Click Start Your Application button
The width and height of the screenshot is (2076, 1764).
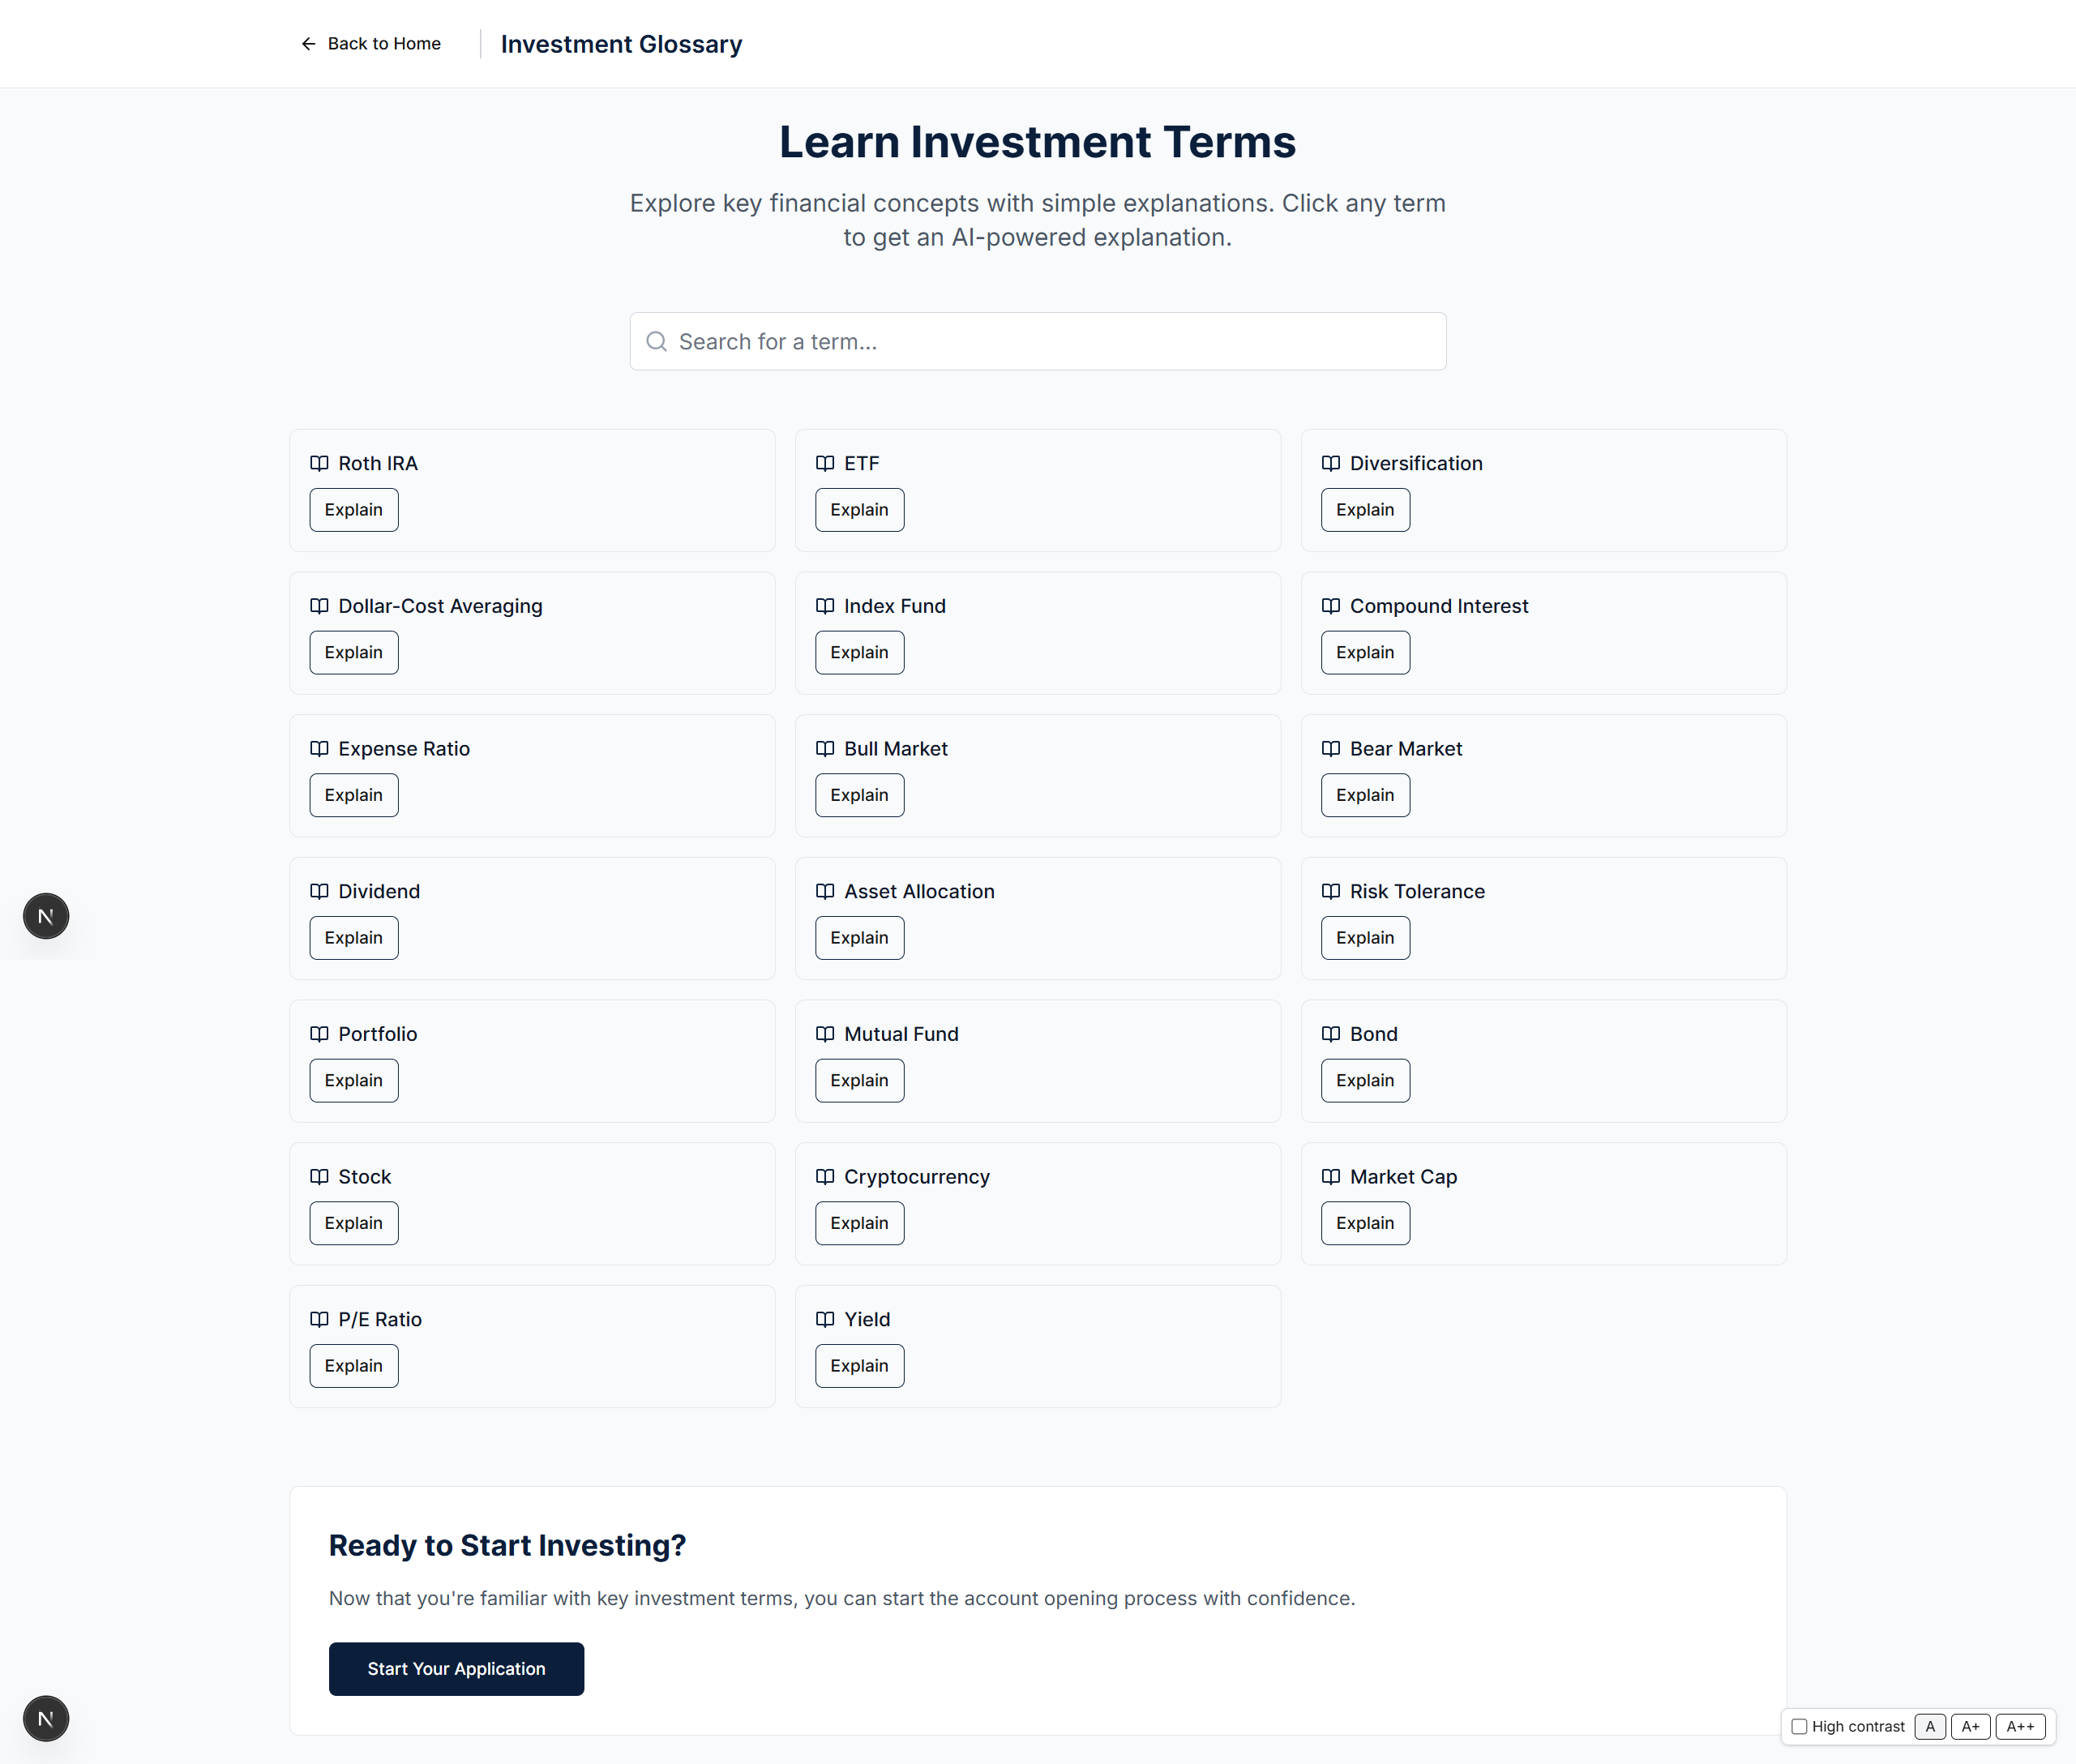[456, 1669]
